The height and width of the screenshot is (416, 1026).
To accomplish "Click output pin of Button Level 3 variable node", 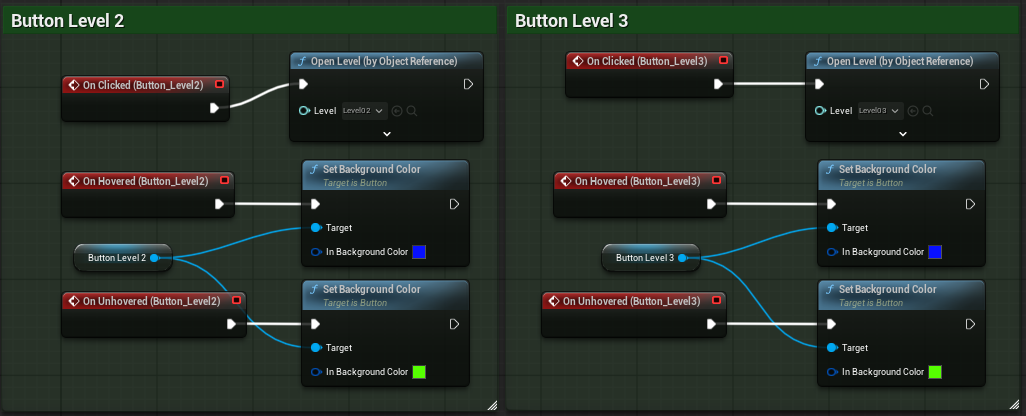I will point(682,258).
